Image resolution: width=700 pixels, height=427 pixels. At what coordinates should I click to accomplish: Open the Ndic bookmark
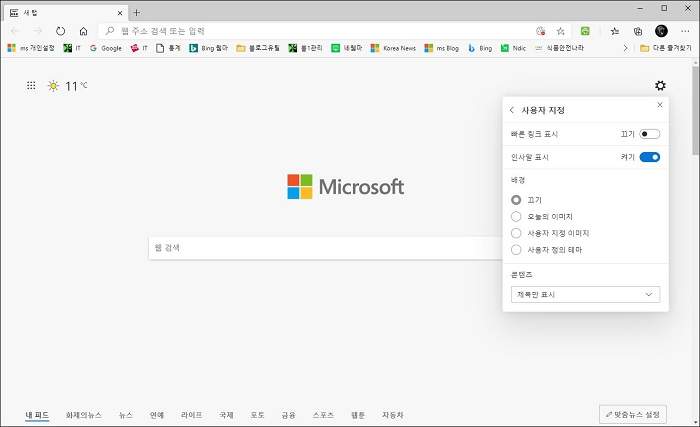513,48
